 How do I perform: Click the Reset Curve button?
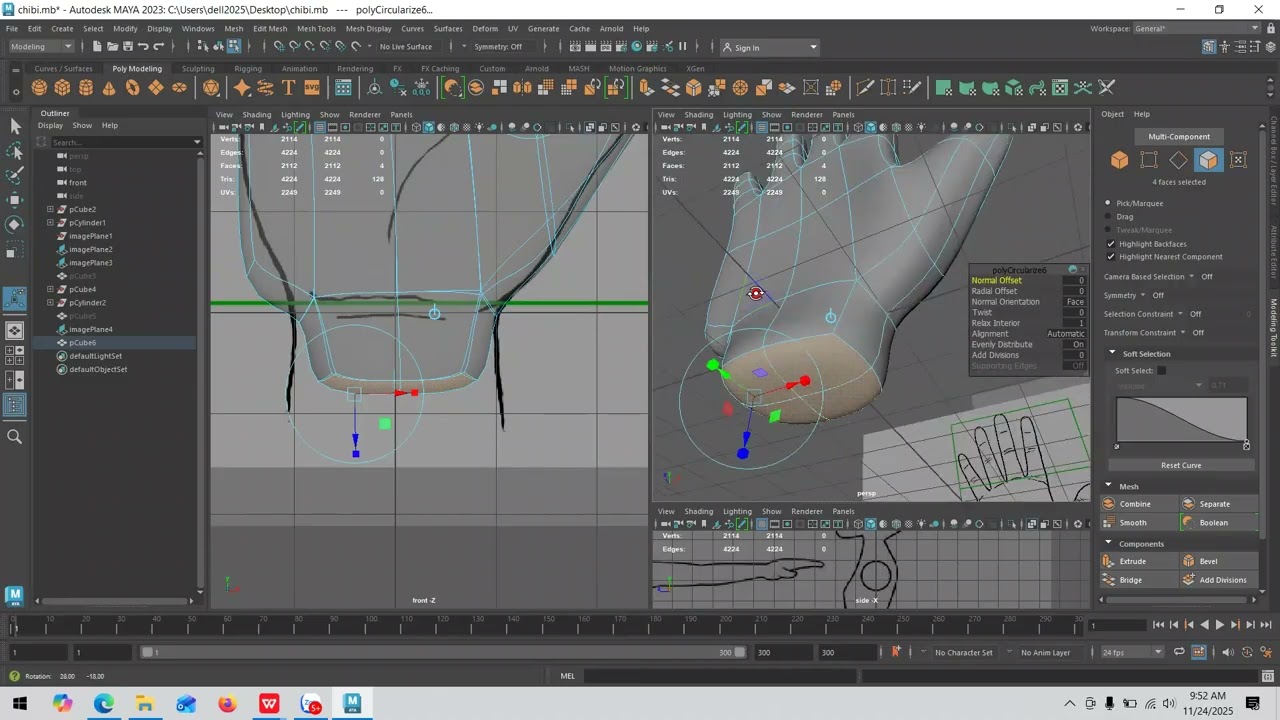click(1181, 465)
